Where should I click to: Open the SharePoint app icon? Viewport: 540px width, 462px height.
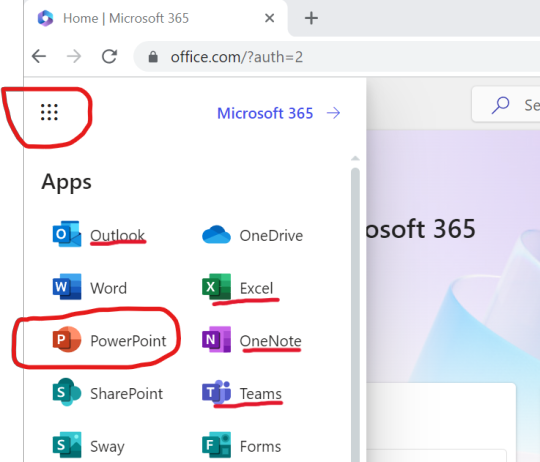click(67, 392)
